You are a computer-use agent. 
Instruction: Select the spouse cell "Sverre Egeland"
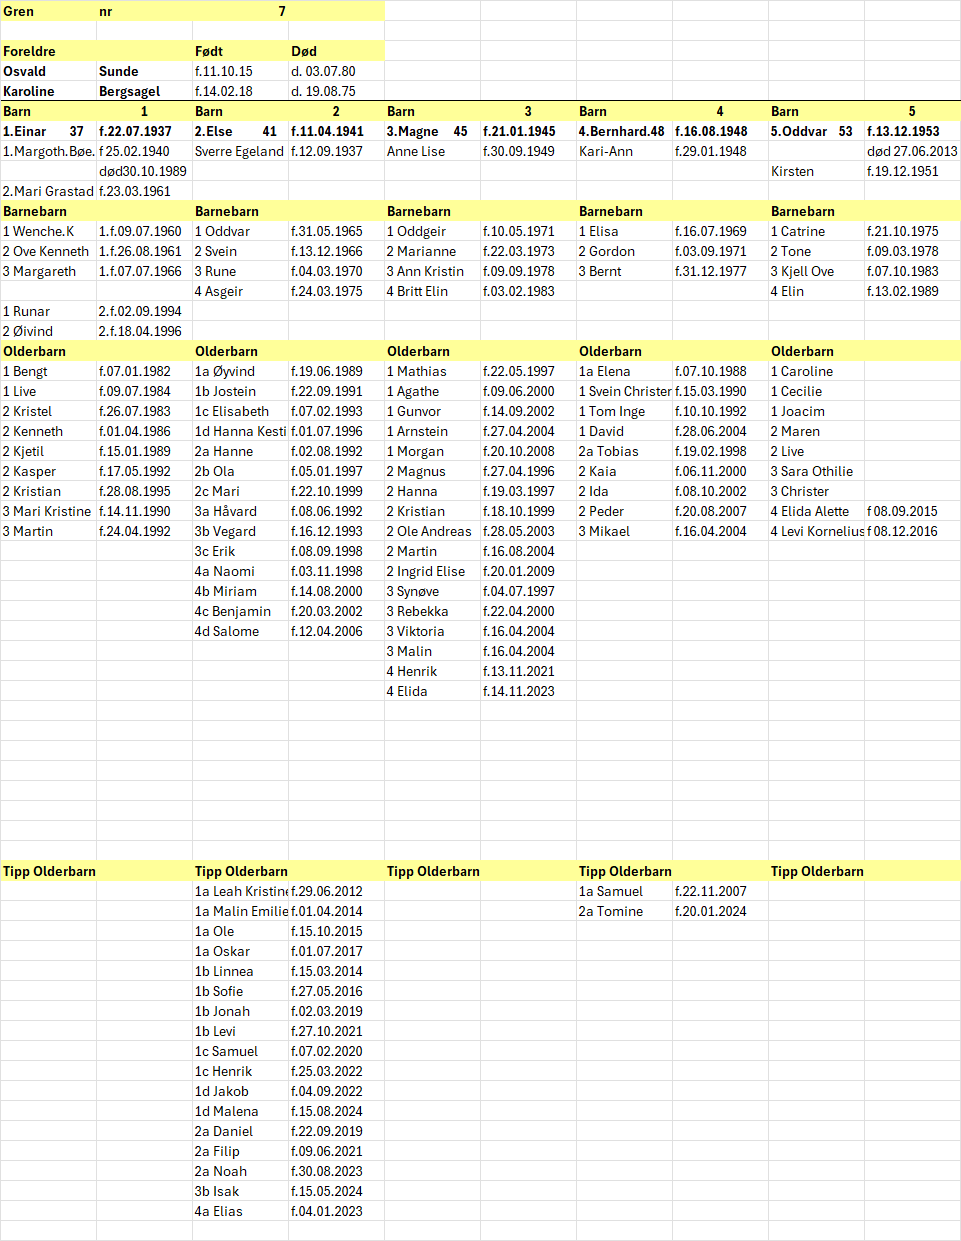[x=240, y=151]
